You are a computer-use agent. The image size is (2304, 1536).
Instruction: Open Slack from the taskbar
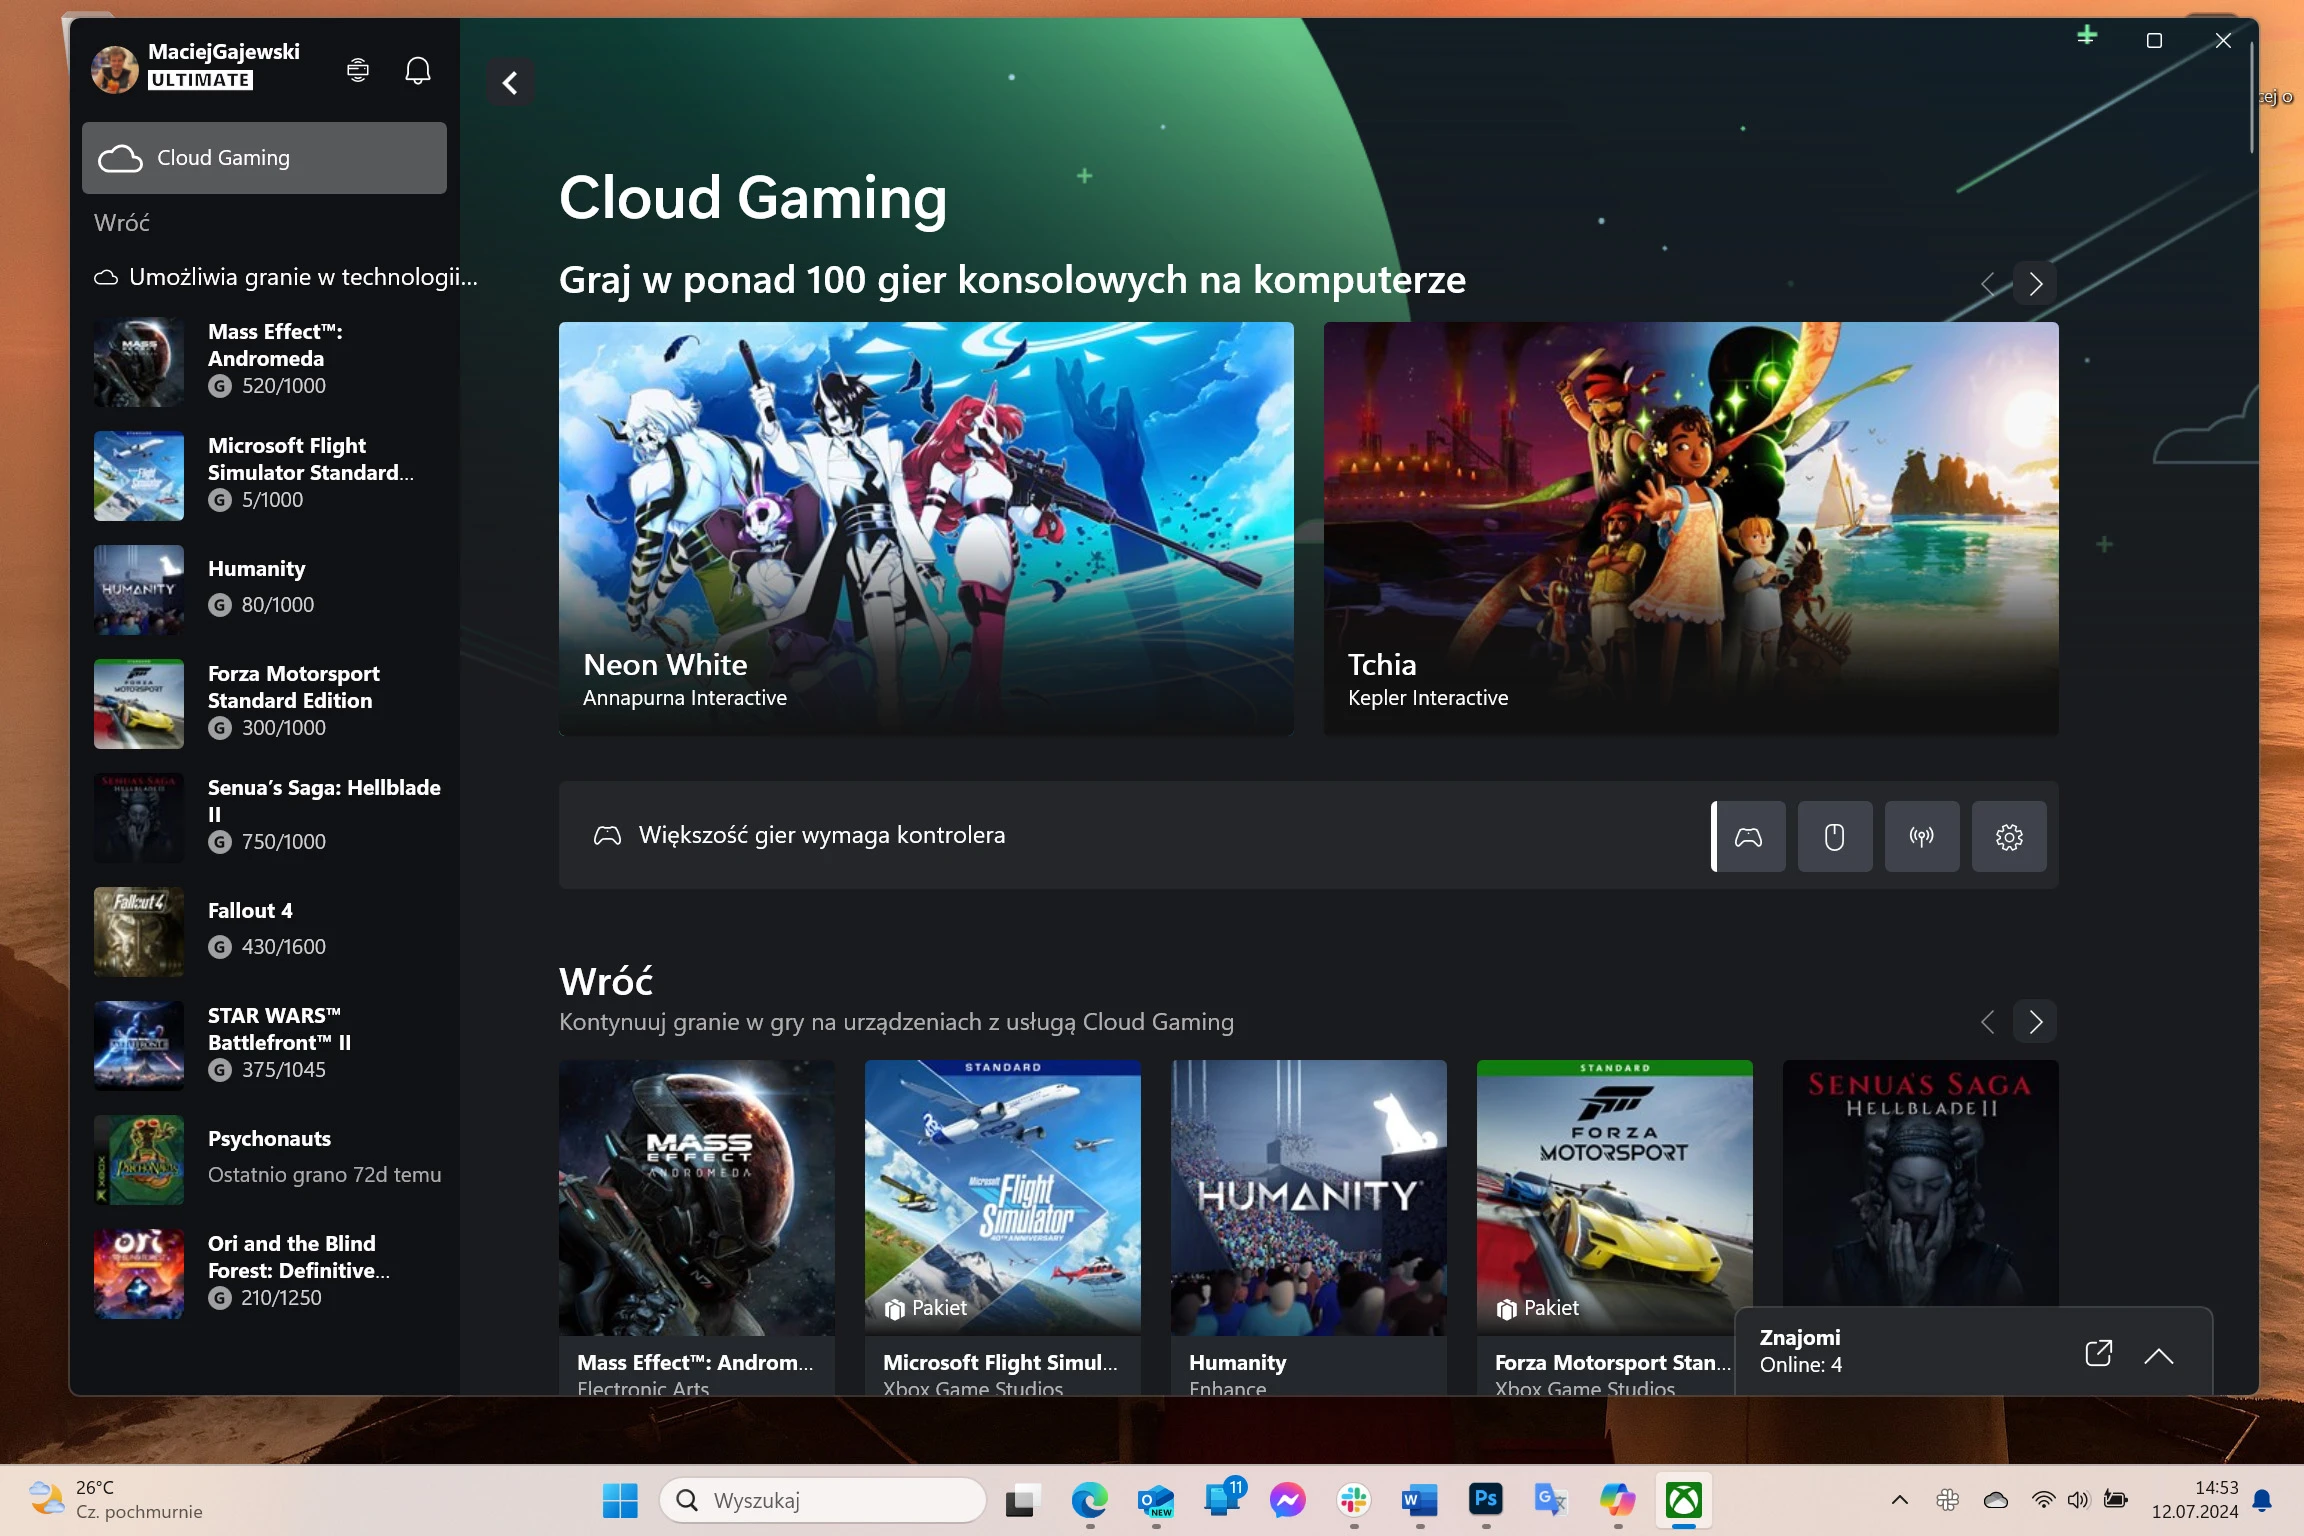point(1353,1500)
